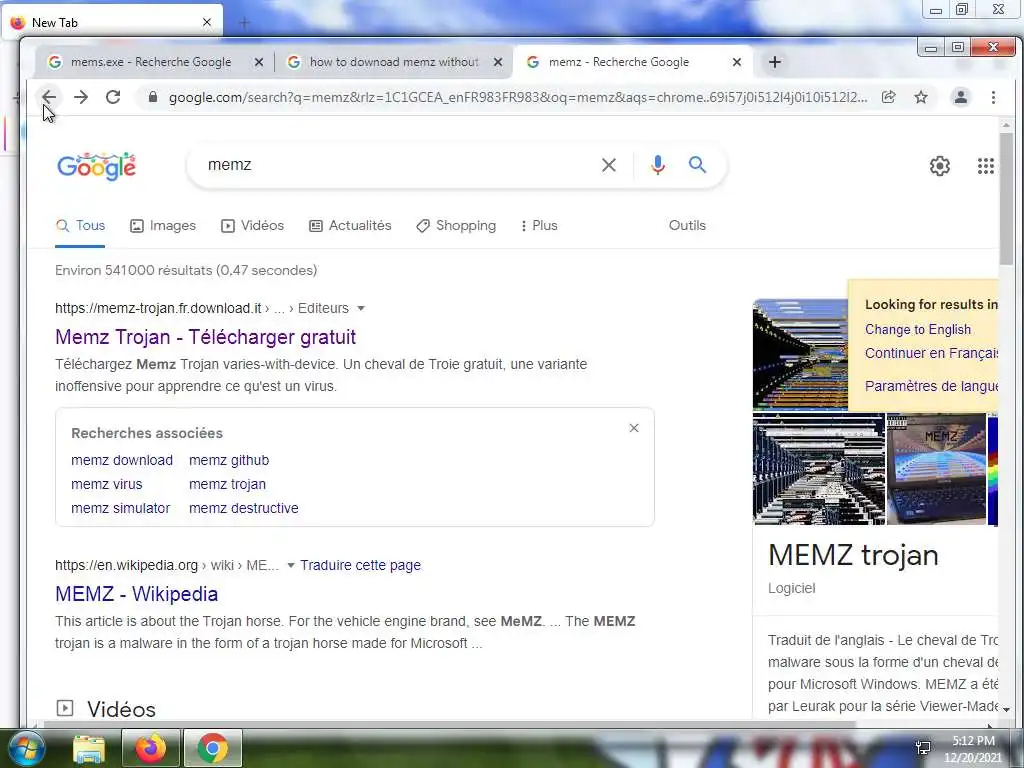Open the Windows Start orb

[x=26, y=748]
